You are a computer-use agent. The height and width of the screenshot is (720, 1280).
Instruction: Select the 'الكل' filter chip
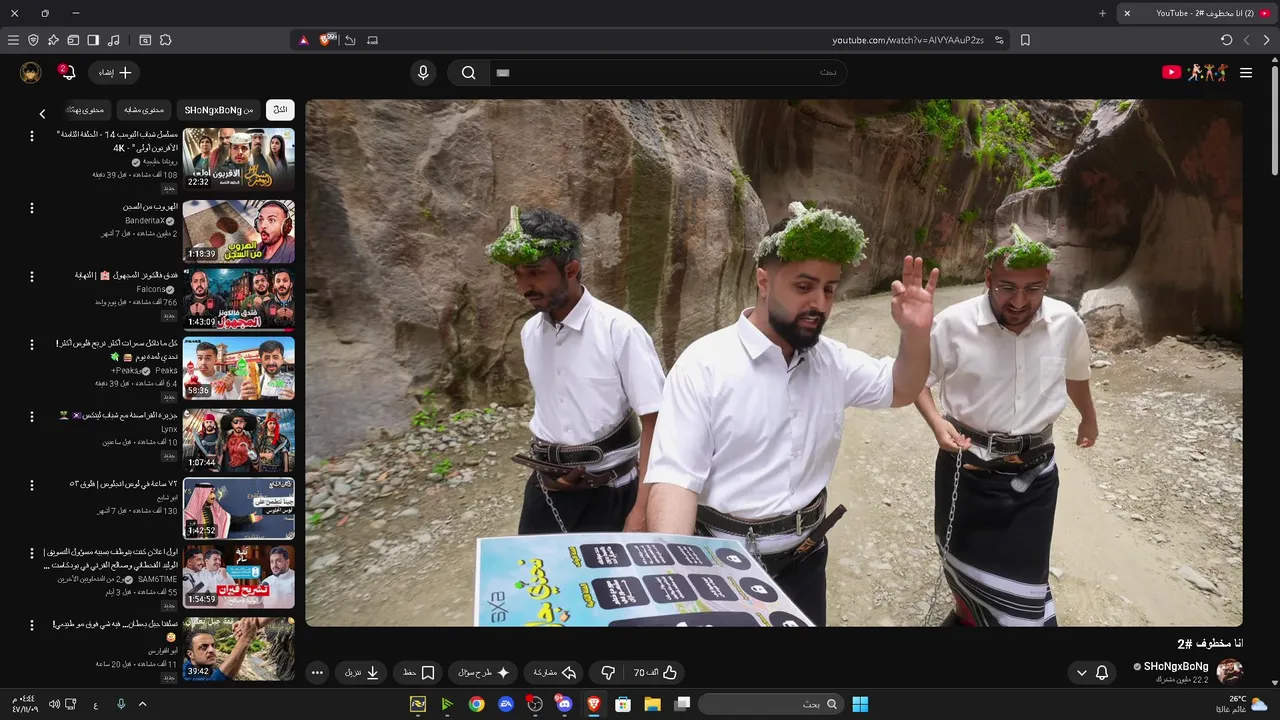pos(281,110)
